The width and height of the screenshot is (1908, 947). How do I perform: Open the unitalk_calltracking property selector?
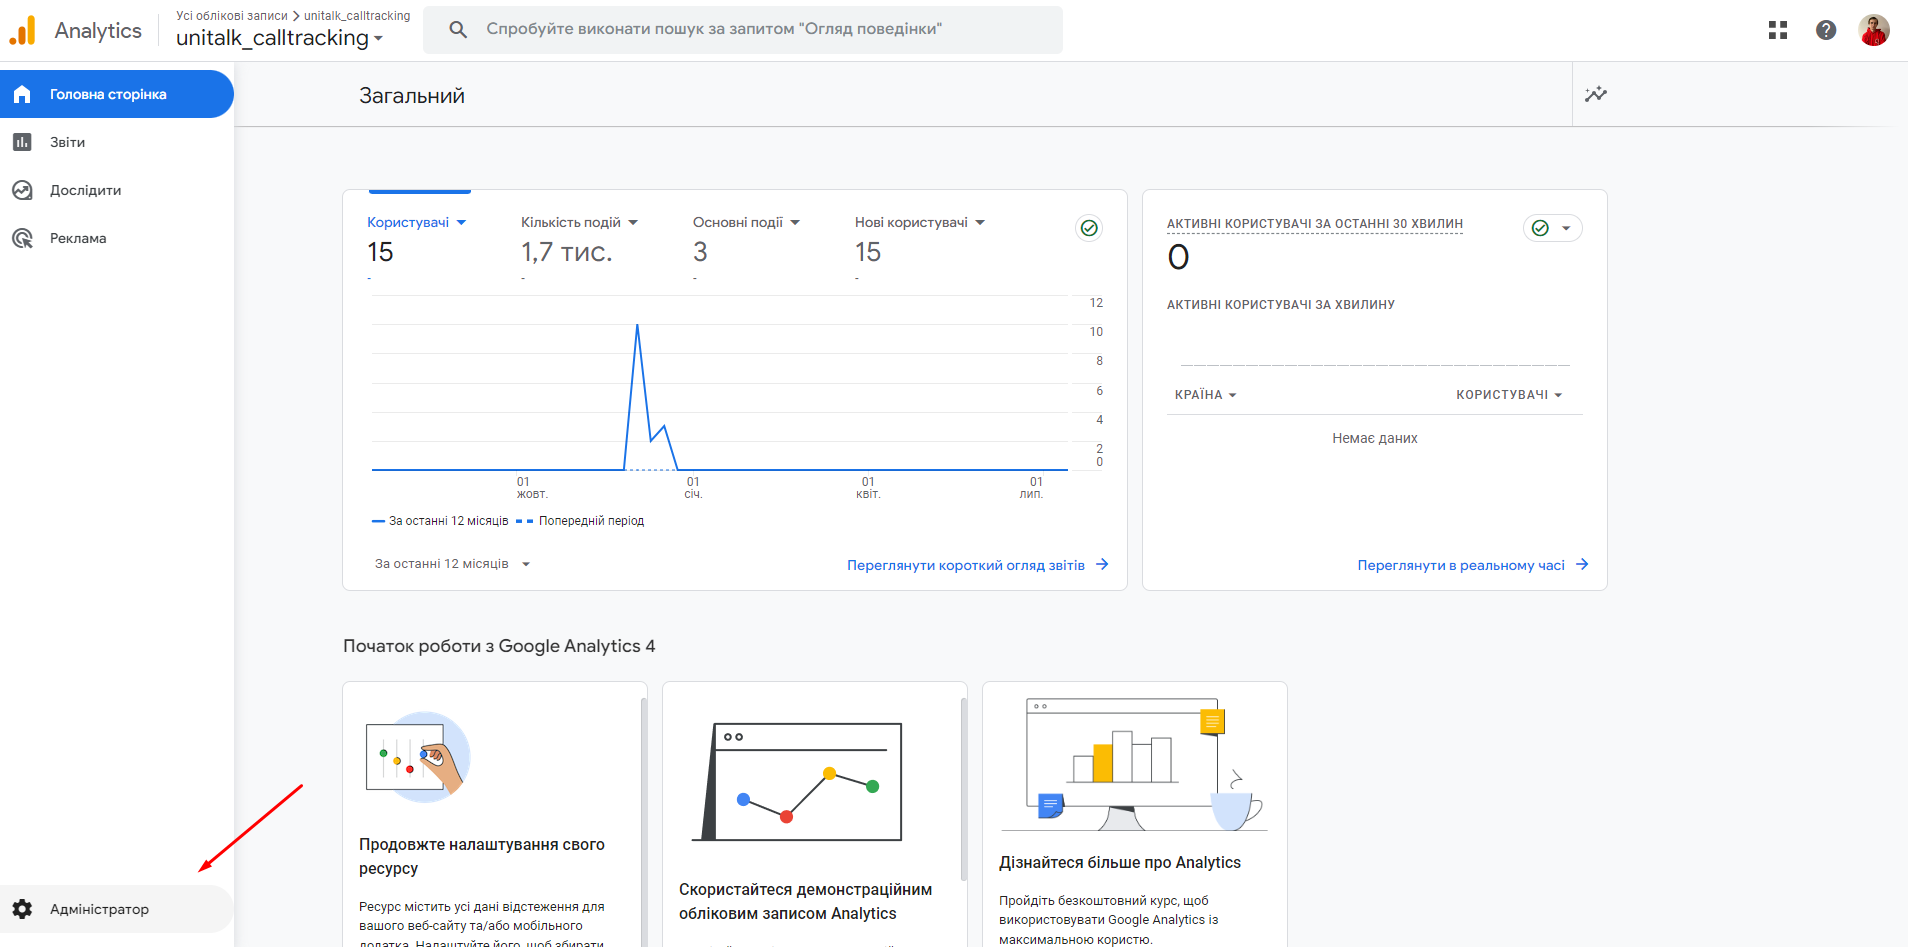pyautogui.click(x=279, y=38)
